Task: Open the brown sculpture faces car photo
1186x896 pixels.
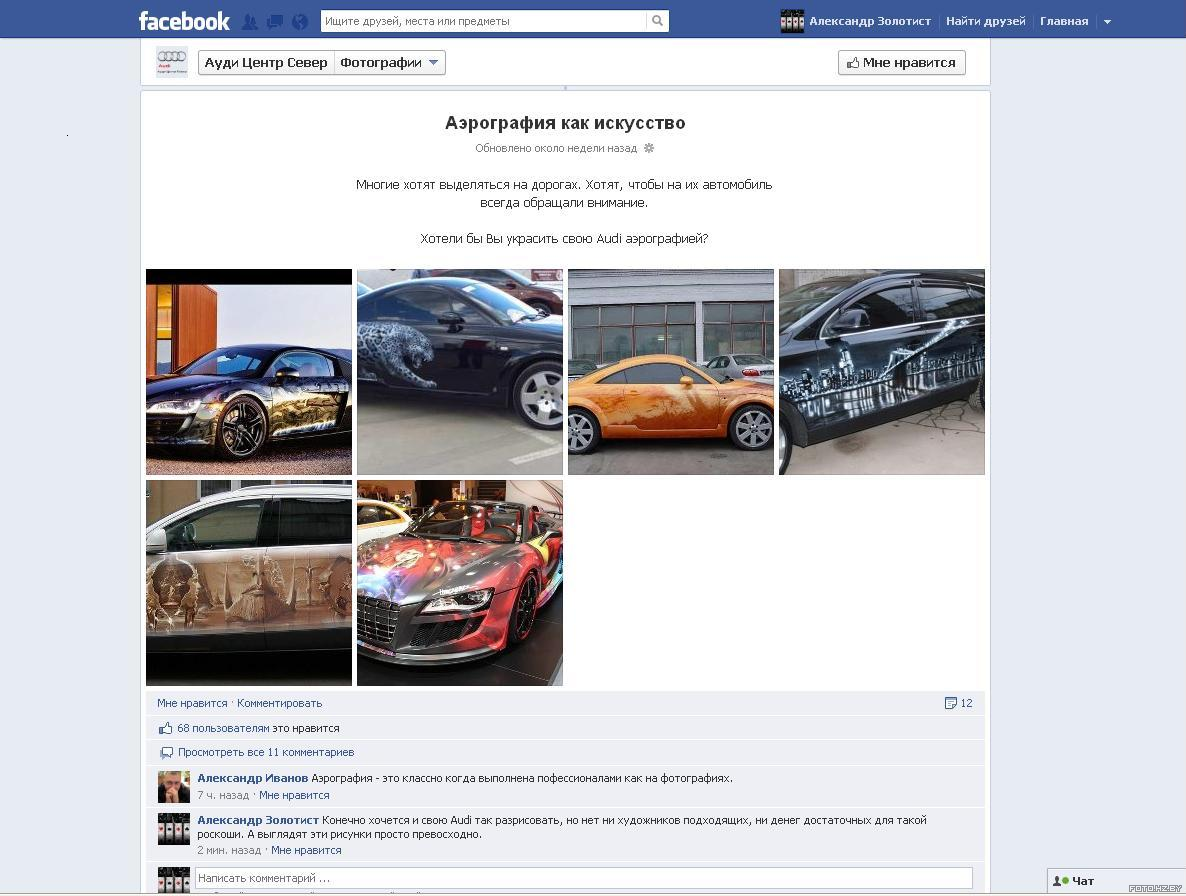Action: (x=249, y=583)
